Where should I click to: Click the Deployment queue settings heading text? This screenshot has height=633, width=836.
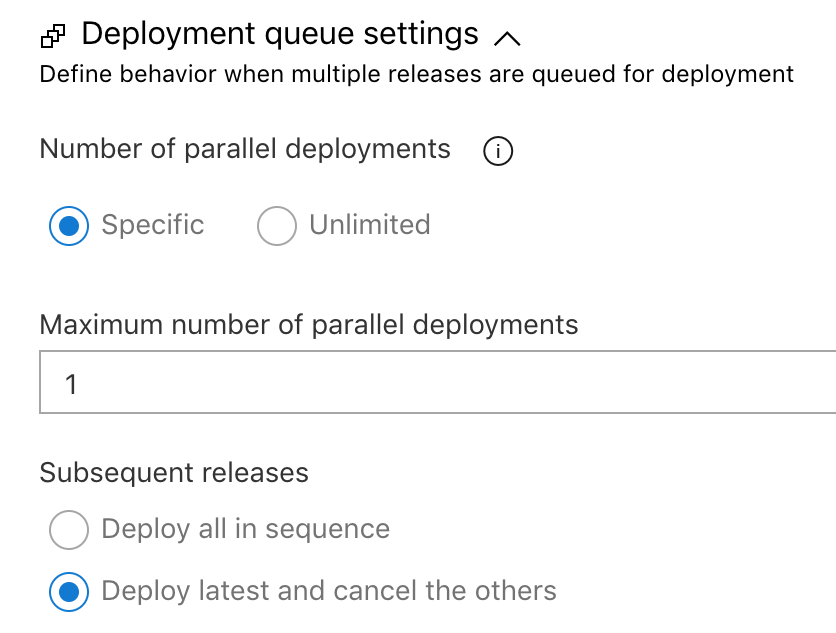pos(280,34)
